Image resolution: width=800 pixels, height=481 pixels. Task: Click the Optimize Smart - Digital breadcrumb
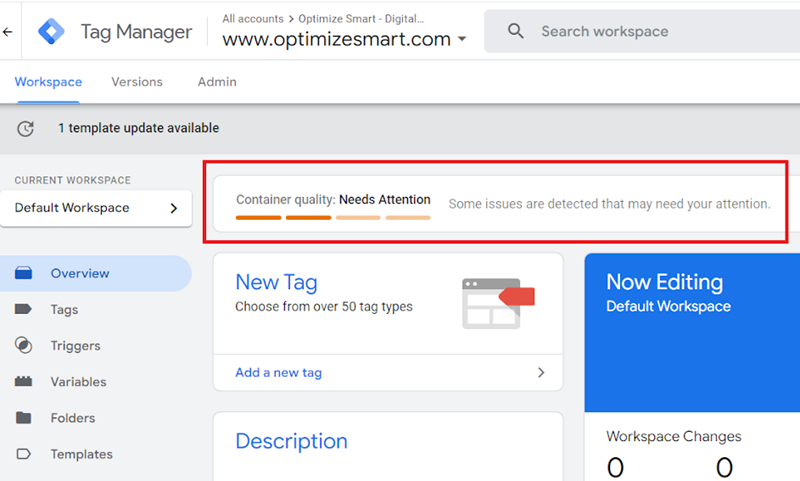click(361, 19)
